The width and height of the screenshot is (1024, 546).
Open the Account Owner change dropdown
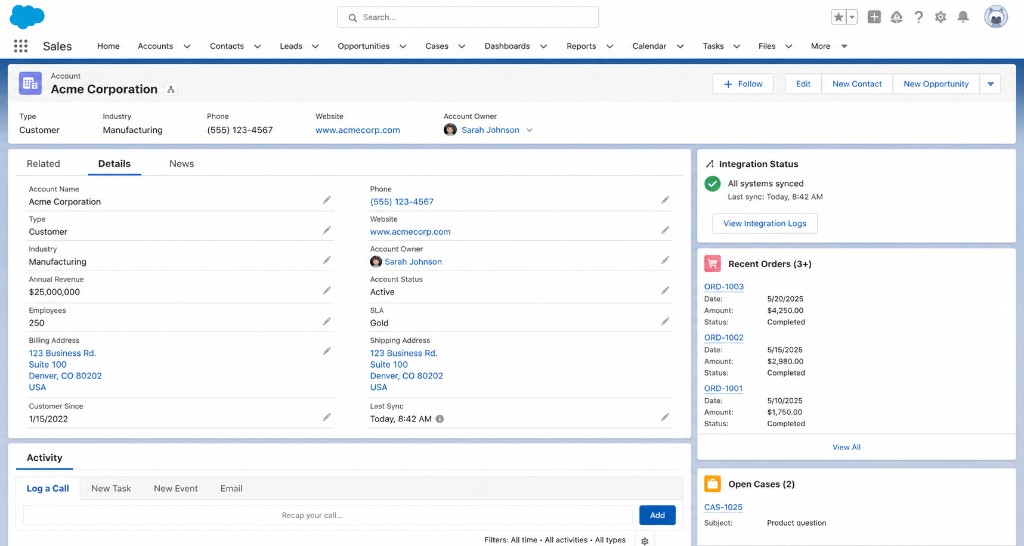(530, 130)
